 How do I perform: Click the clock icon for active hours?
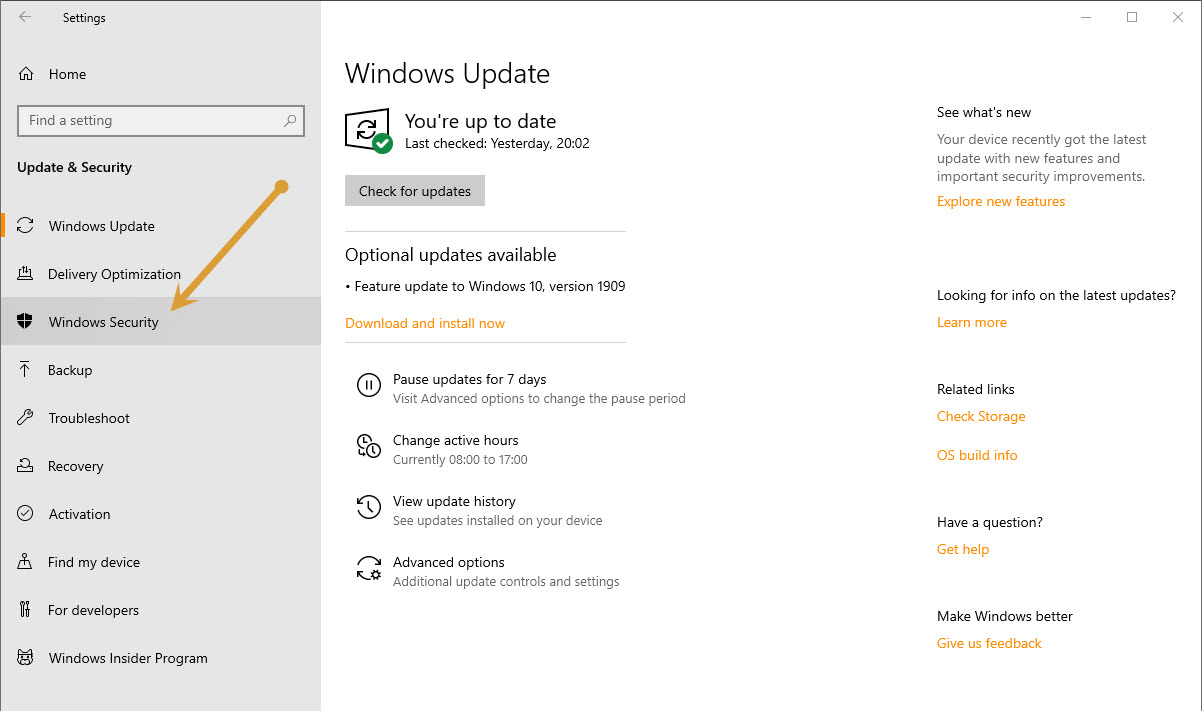point(369,446)
